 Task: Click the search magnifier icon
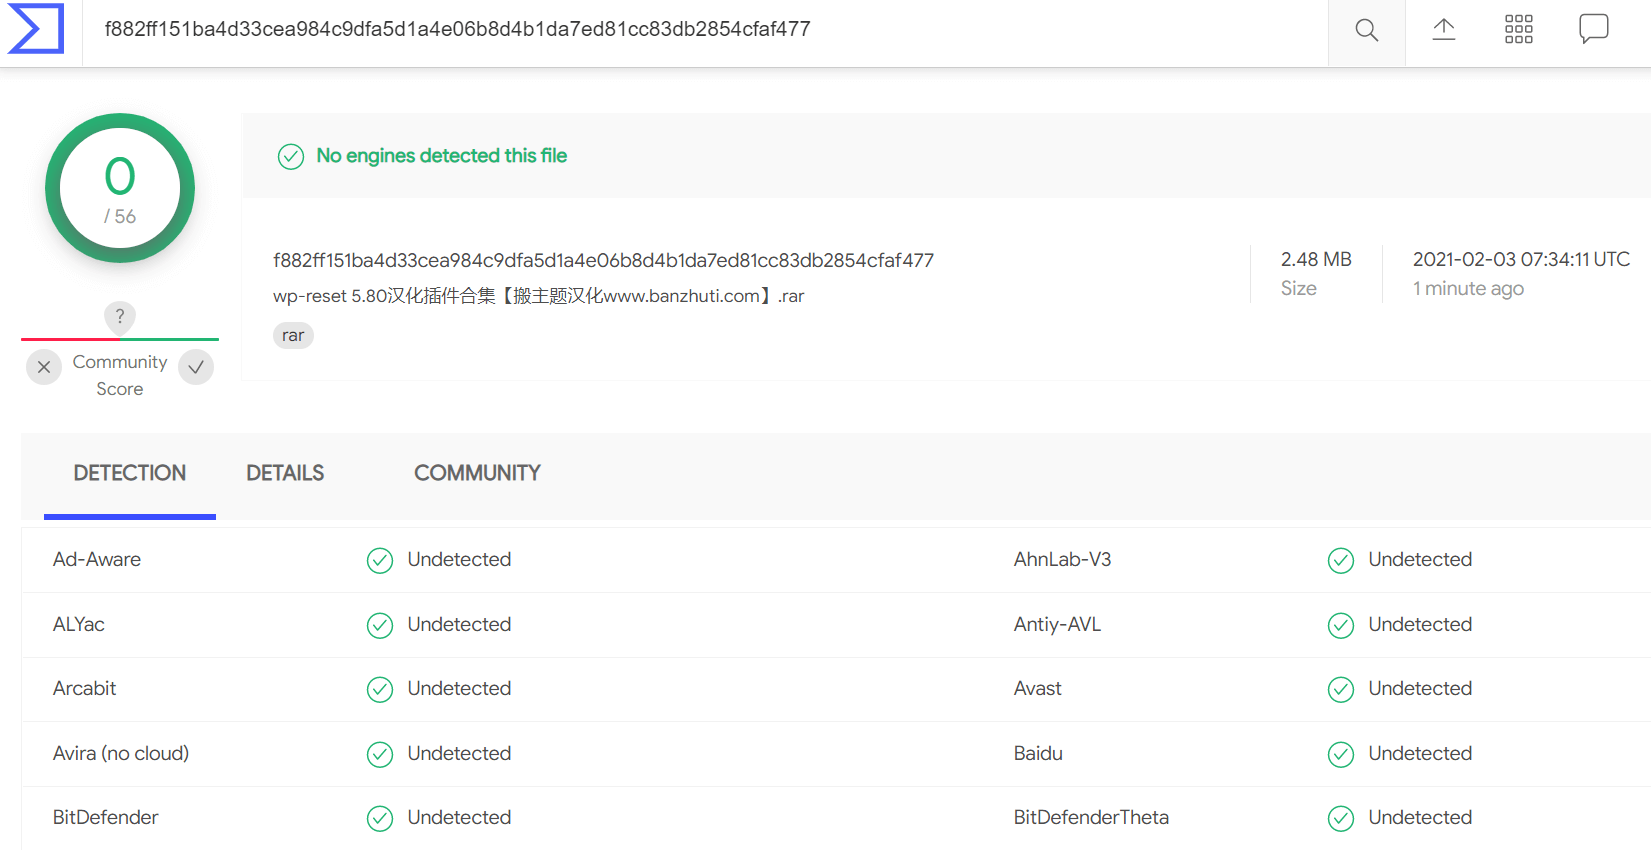pos(1366,30)
